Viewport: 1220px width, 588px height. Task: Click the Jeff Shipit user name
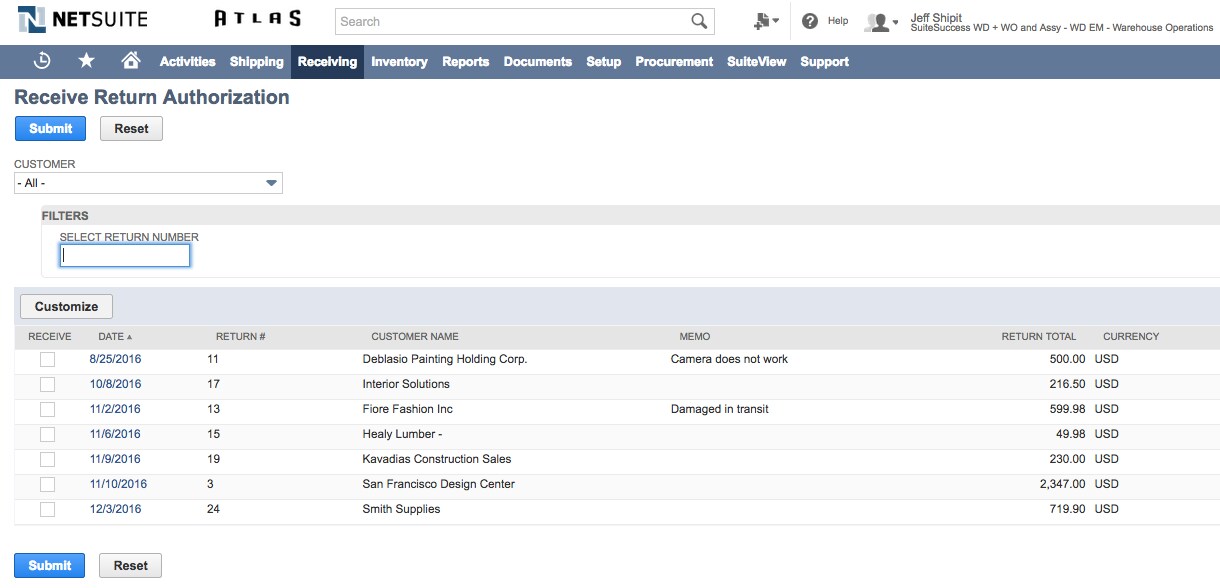[x=936, y=18]
